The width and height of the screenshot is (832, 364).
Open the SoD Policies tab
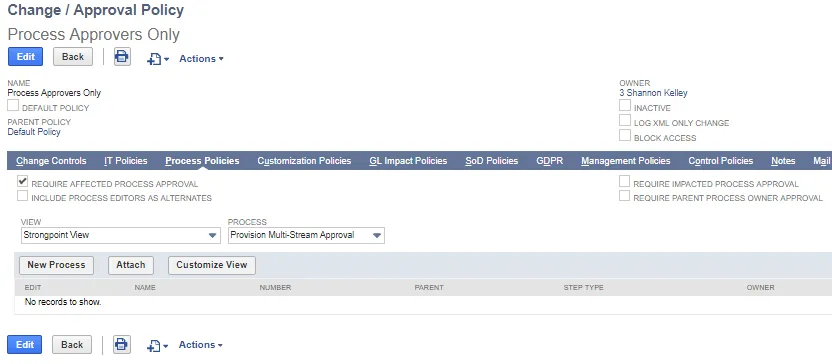[x=491, y=161]
